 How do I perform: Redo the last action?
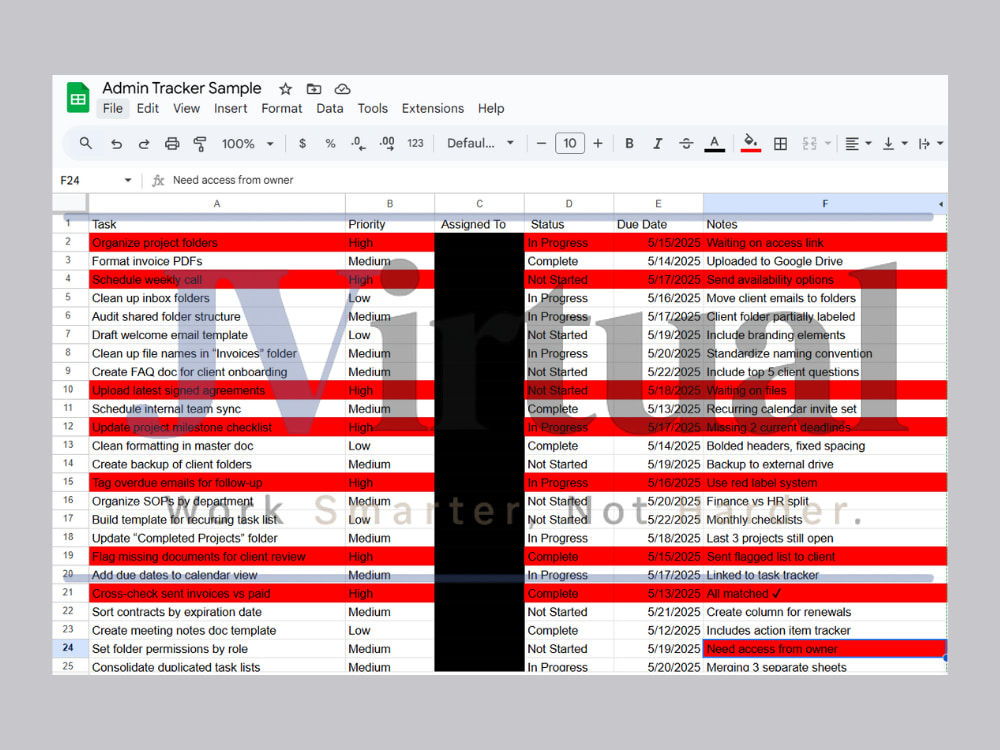(x=143, y=144)
